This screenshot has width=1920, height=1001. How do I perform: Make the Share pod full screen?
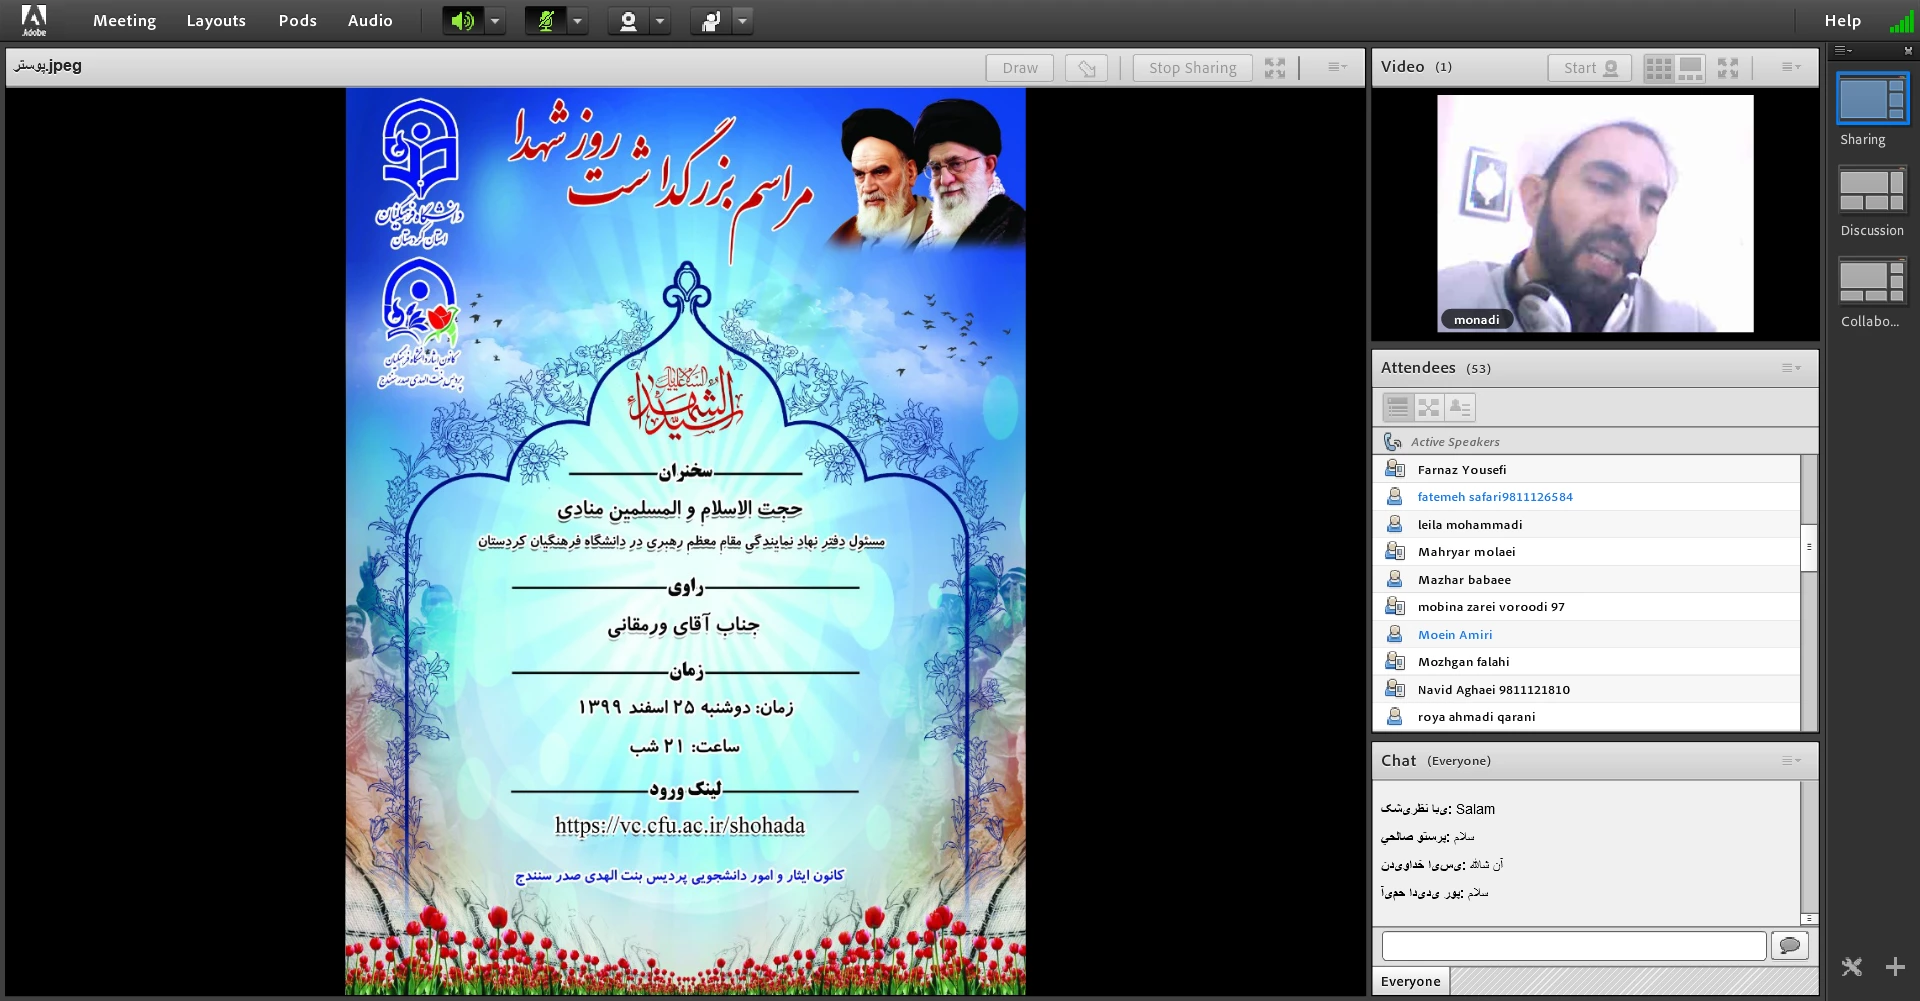(1275, 68)
